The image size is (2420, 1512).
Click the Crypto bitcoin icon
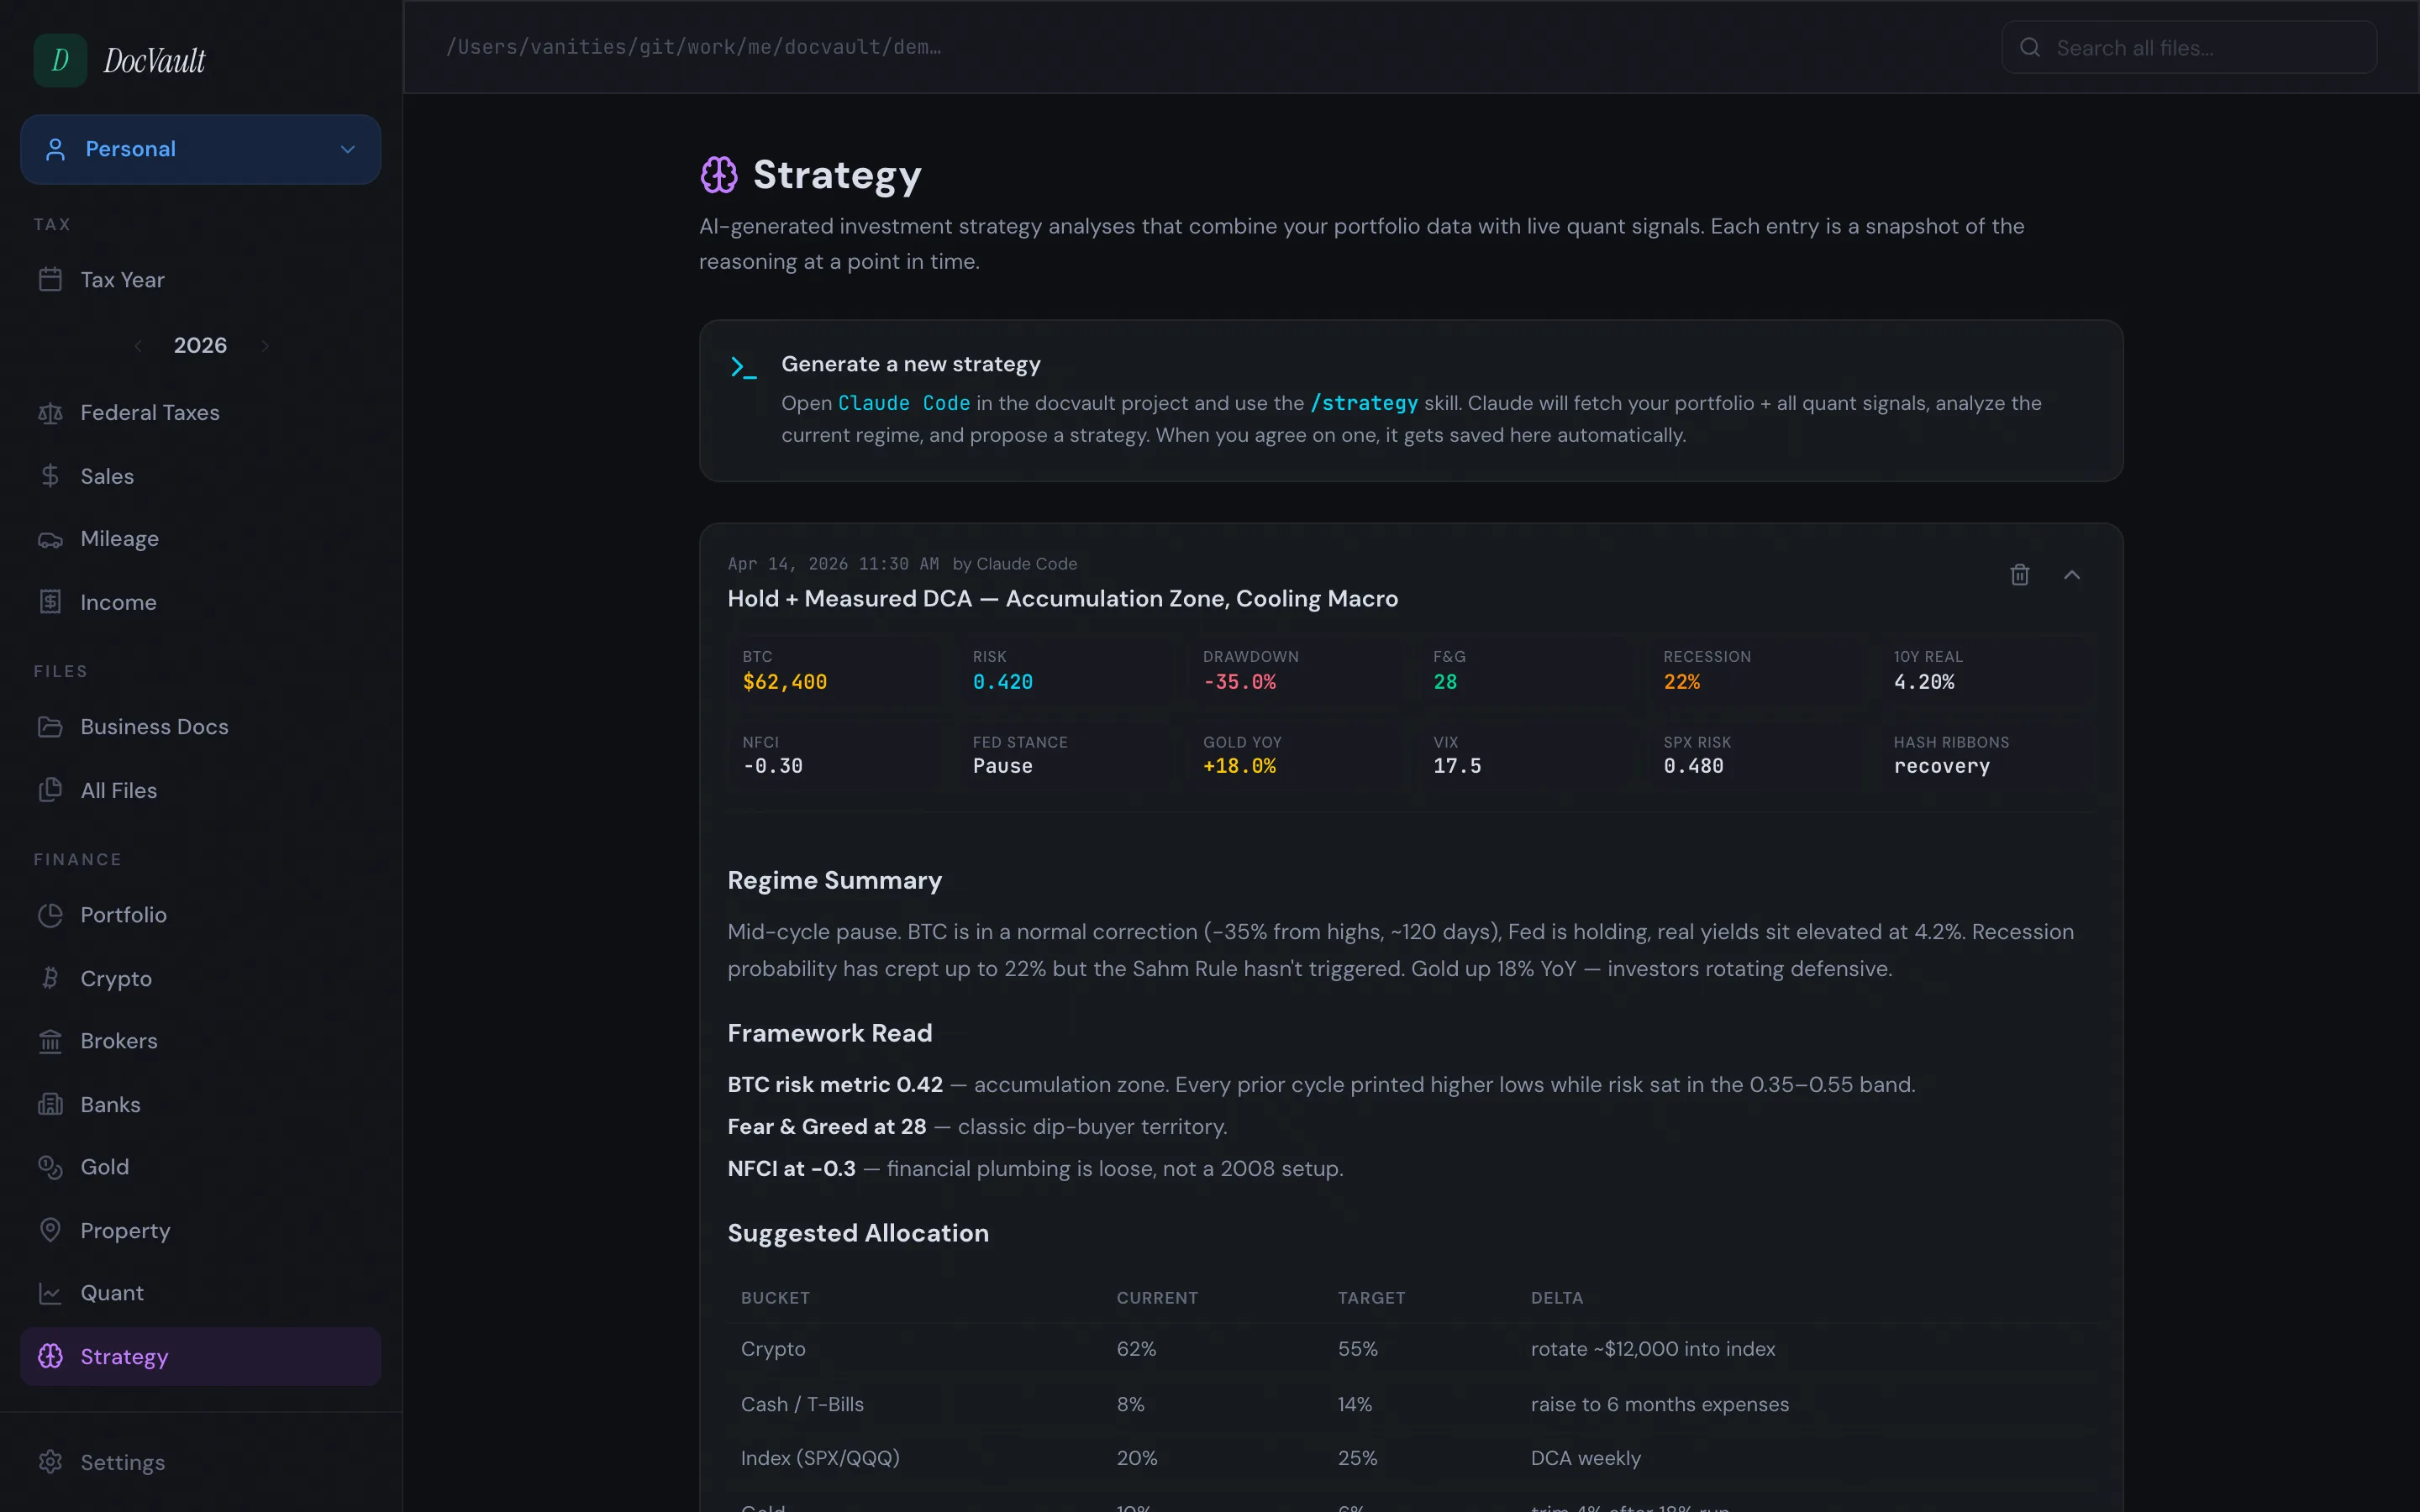[x=50, y=978]
